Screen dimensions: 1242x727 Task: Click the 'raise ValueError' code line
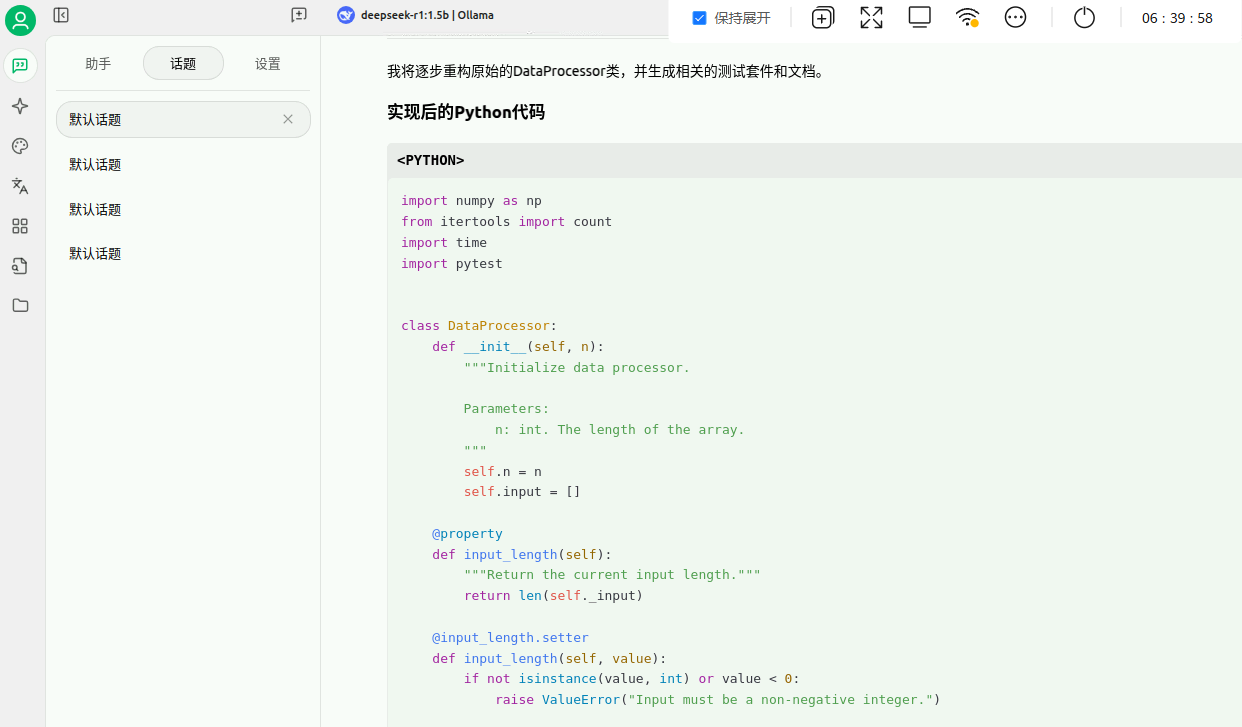[718, 699]
